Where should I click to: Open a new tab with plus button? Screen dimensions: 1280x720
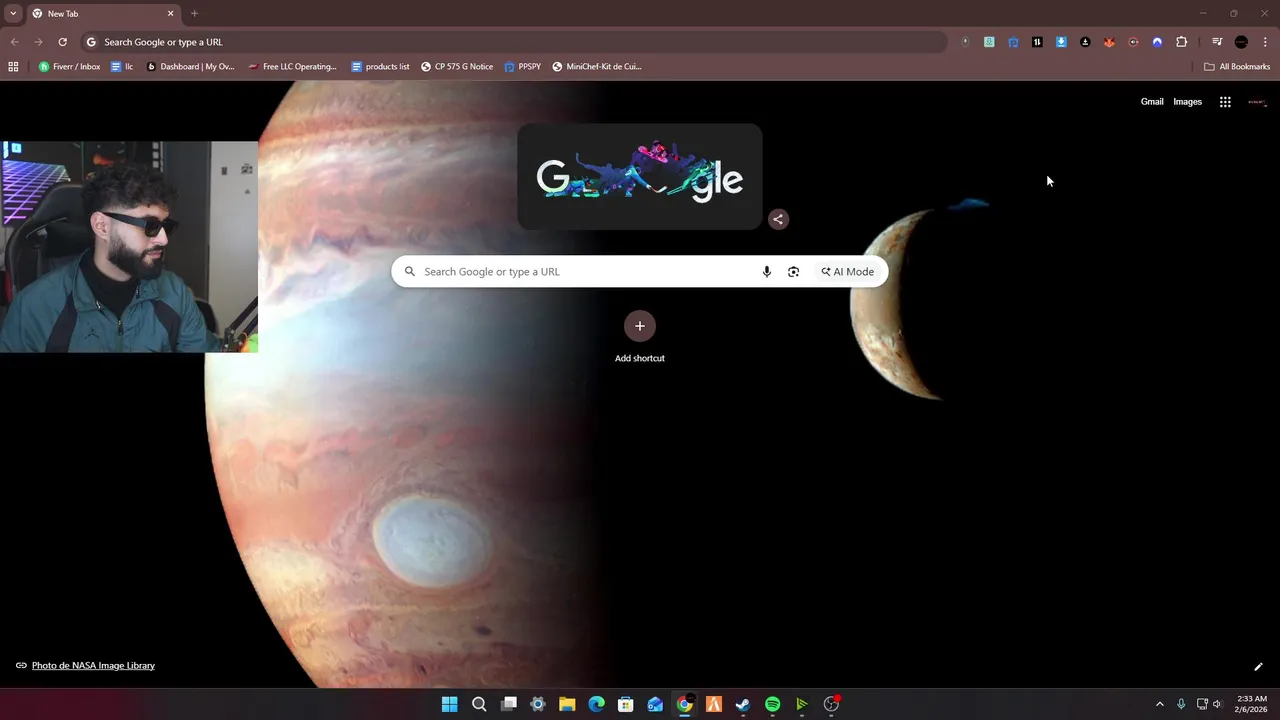[194, 14]
